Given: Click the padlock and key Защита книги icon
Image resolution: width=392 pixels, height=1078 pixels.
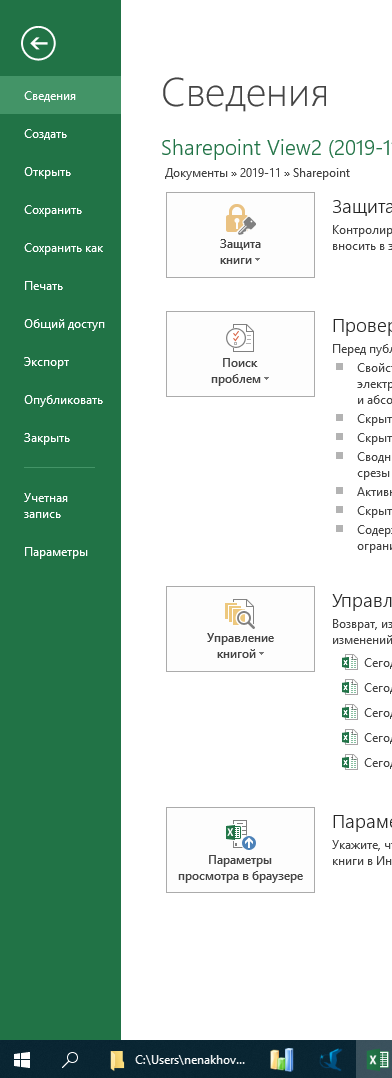Looking at the screenshot, I should pyautogui.click(x=240, y=219).
